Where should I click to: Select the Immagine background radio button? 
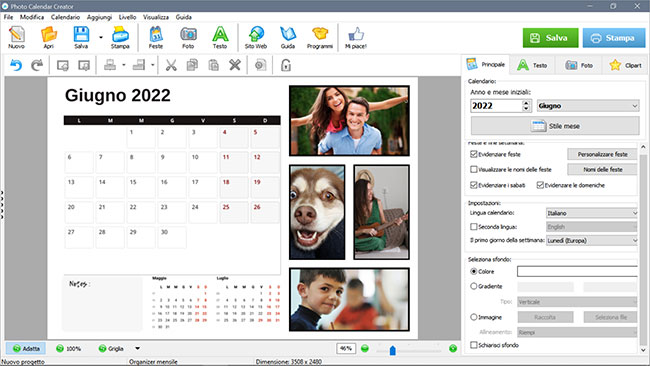pyautogui.click(x=474, y=317)
